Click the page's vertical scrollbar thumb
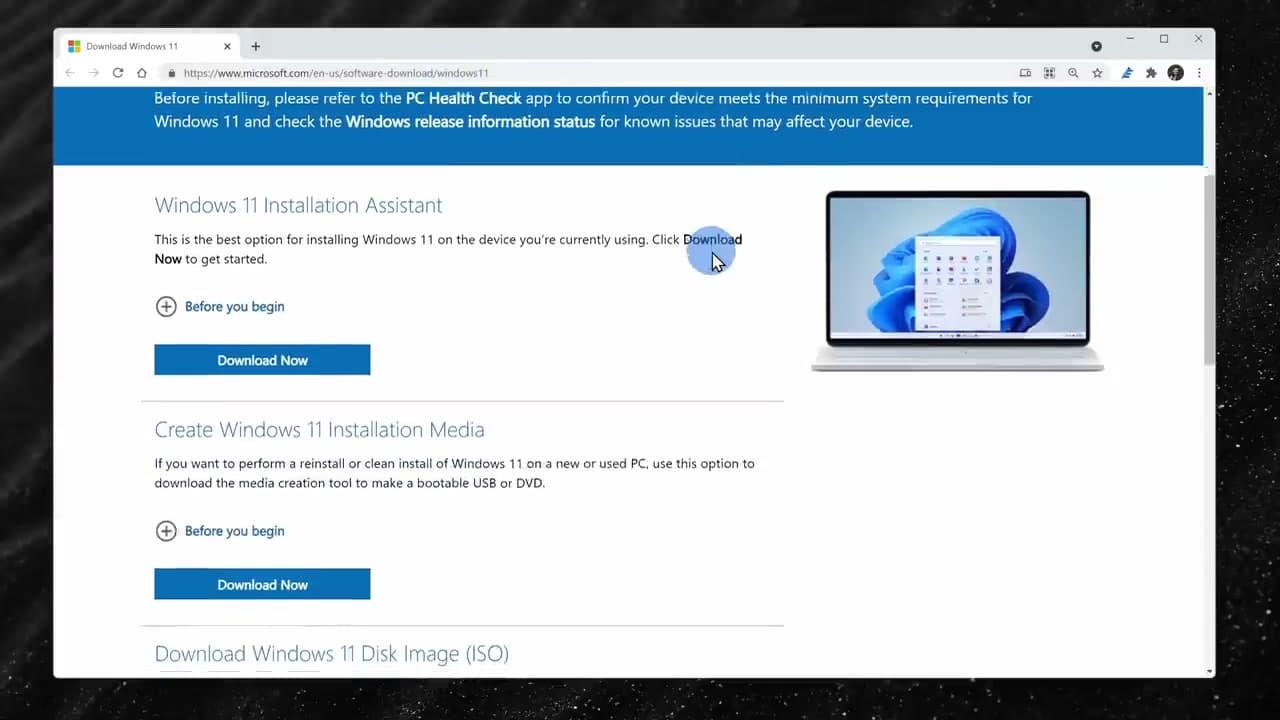Viewport: 1280px width, 720px height. [1209, 268]
